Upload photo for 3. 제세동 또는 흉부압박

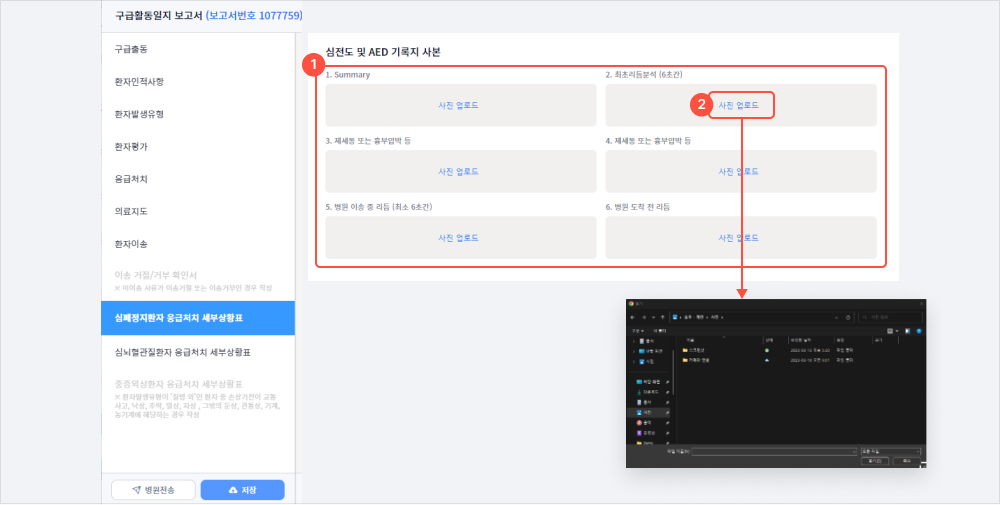(459, 172)
